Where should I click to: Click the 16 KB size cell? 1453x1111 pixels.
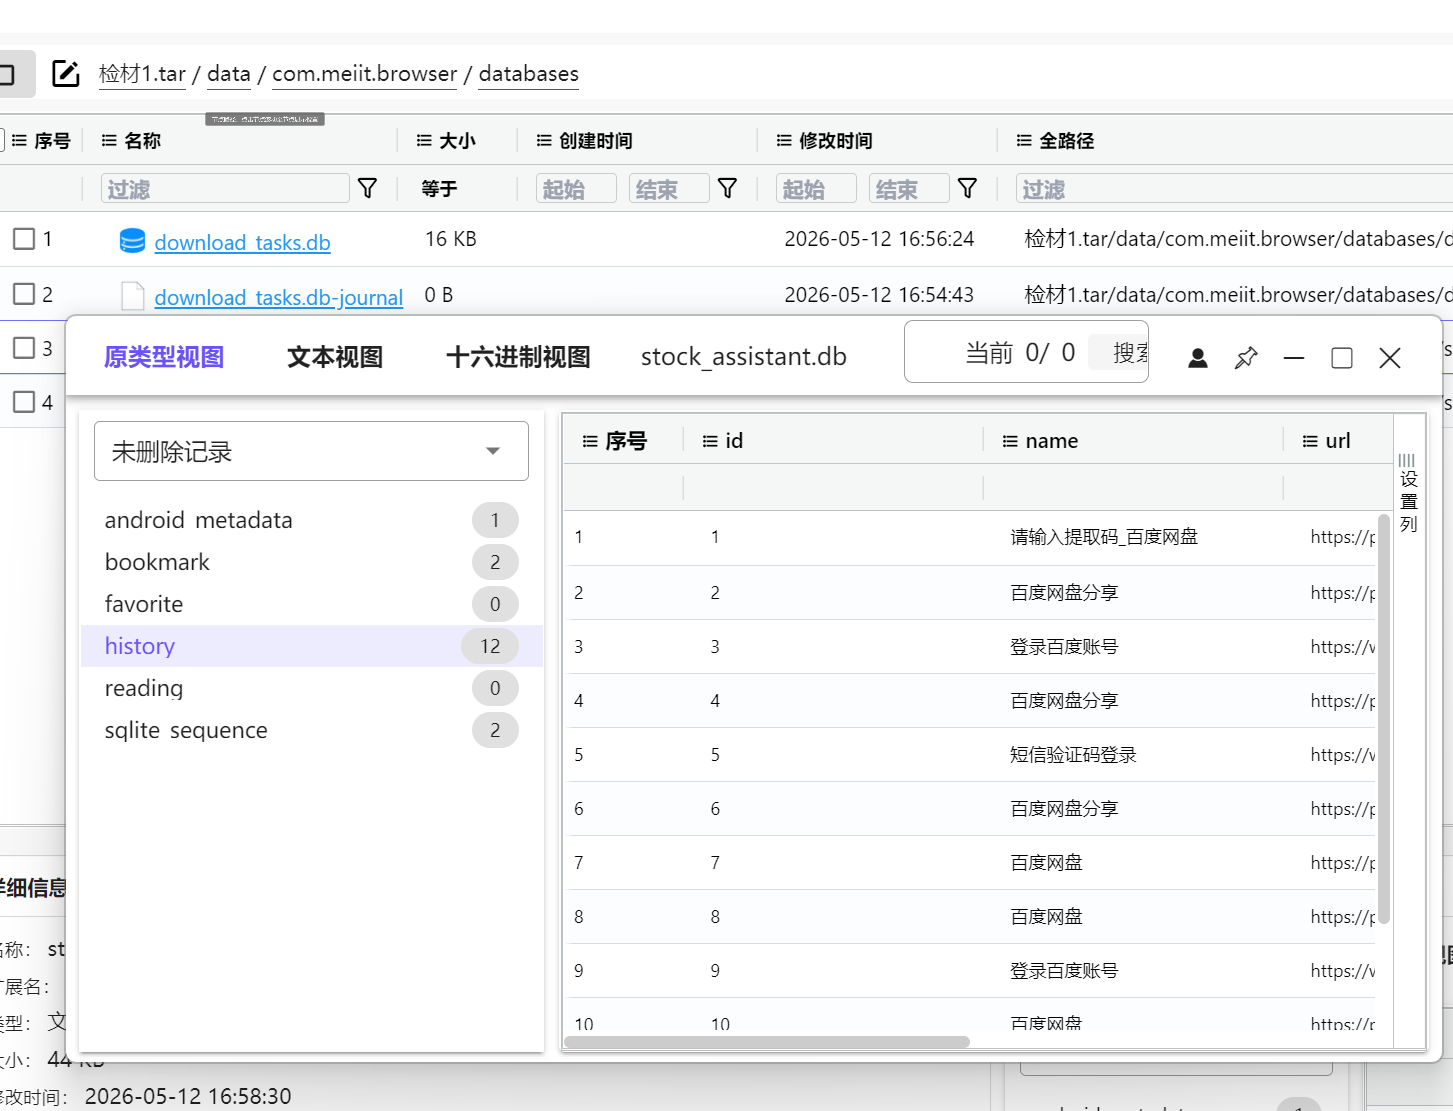point(451,239)
